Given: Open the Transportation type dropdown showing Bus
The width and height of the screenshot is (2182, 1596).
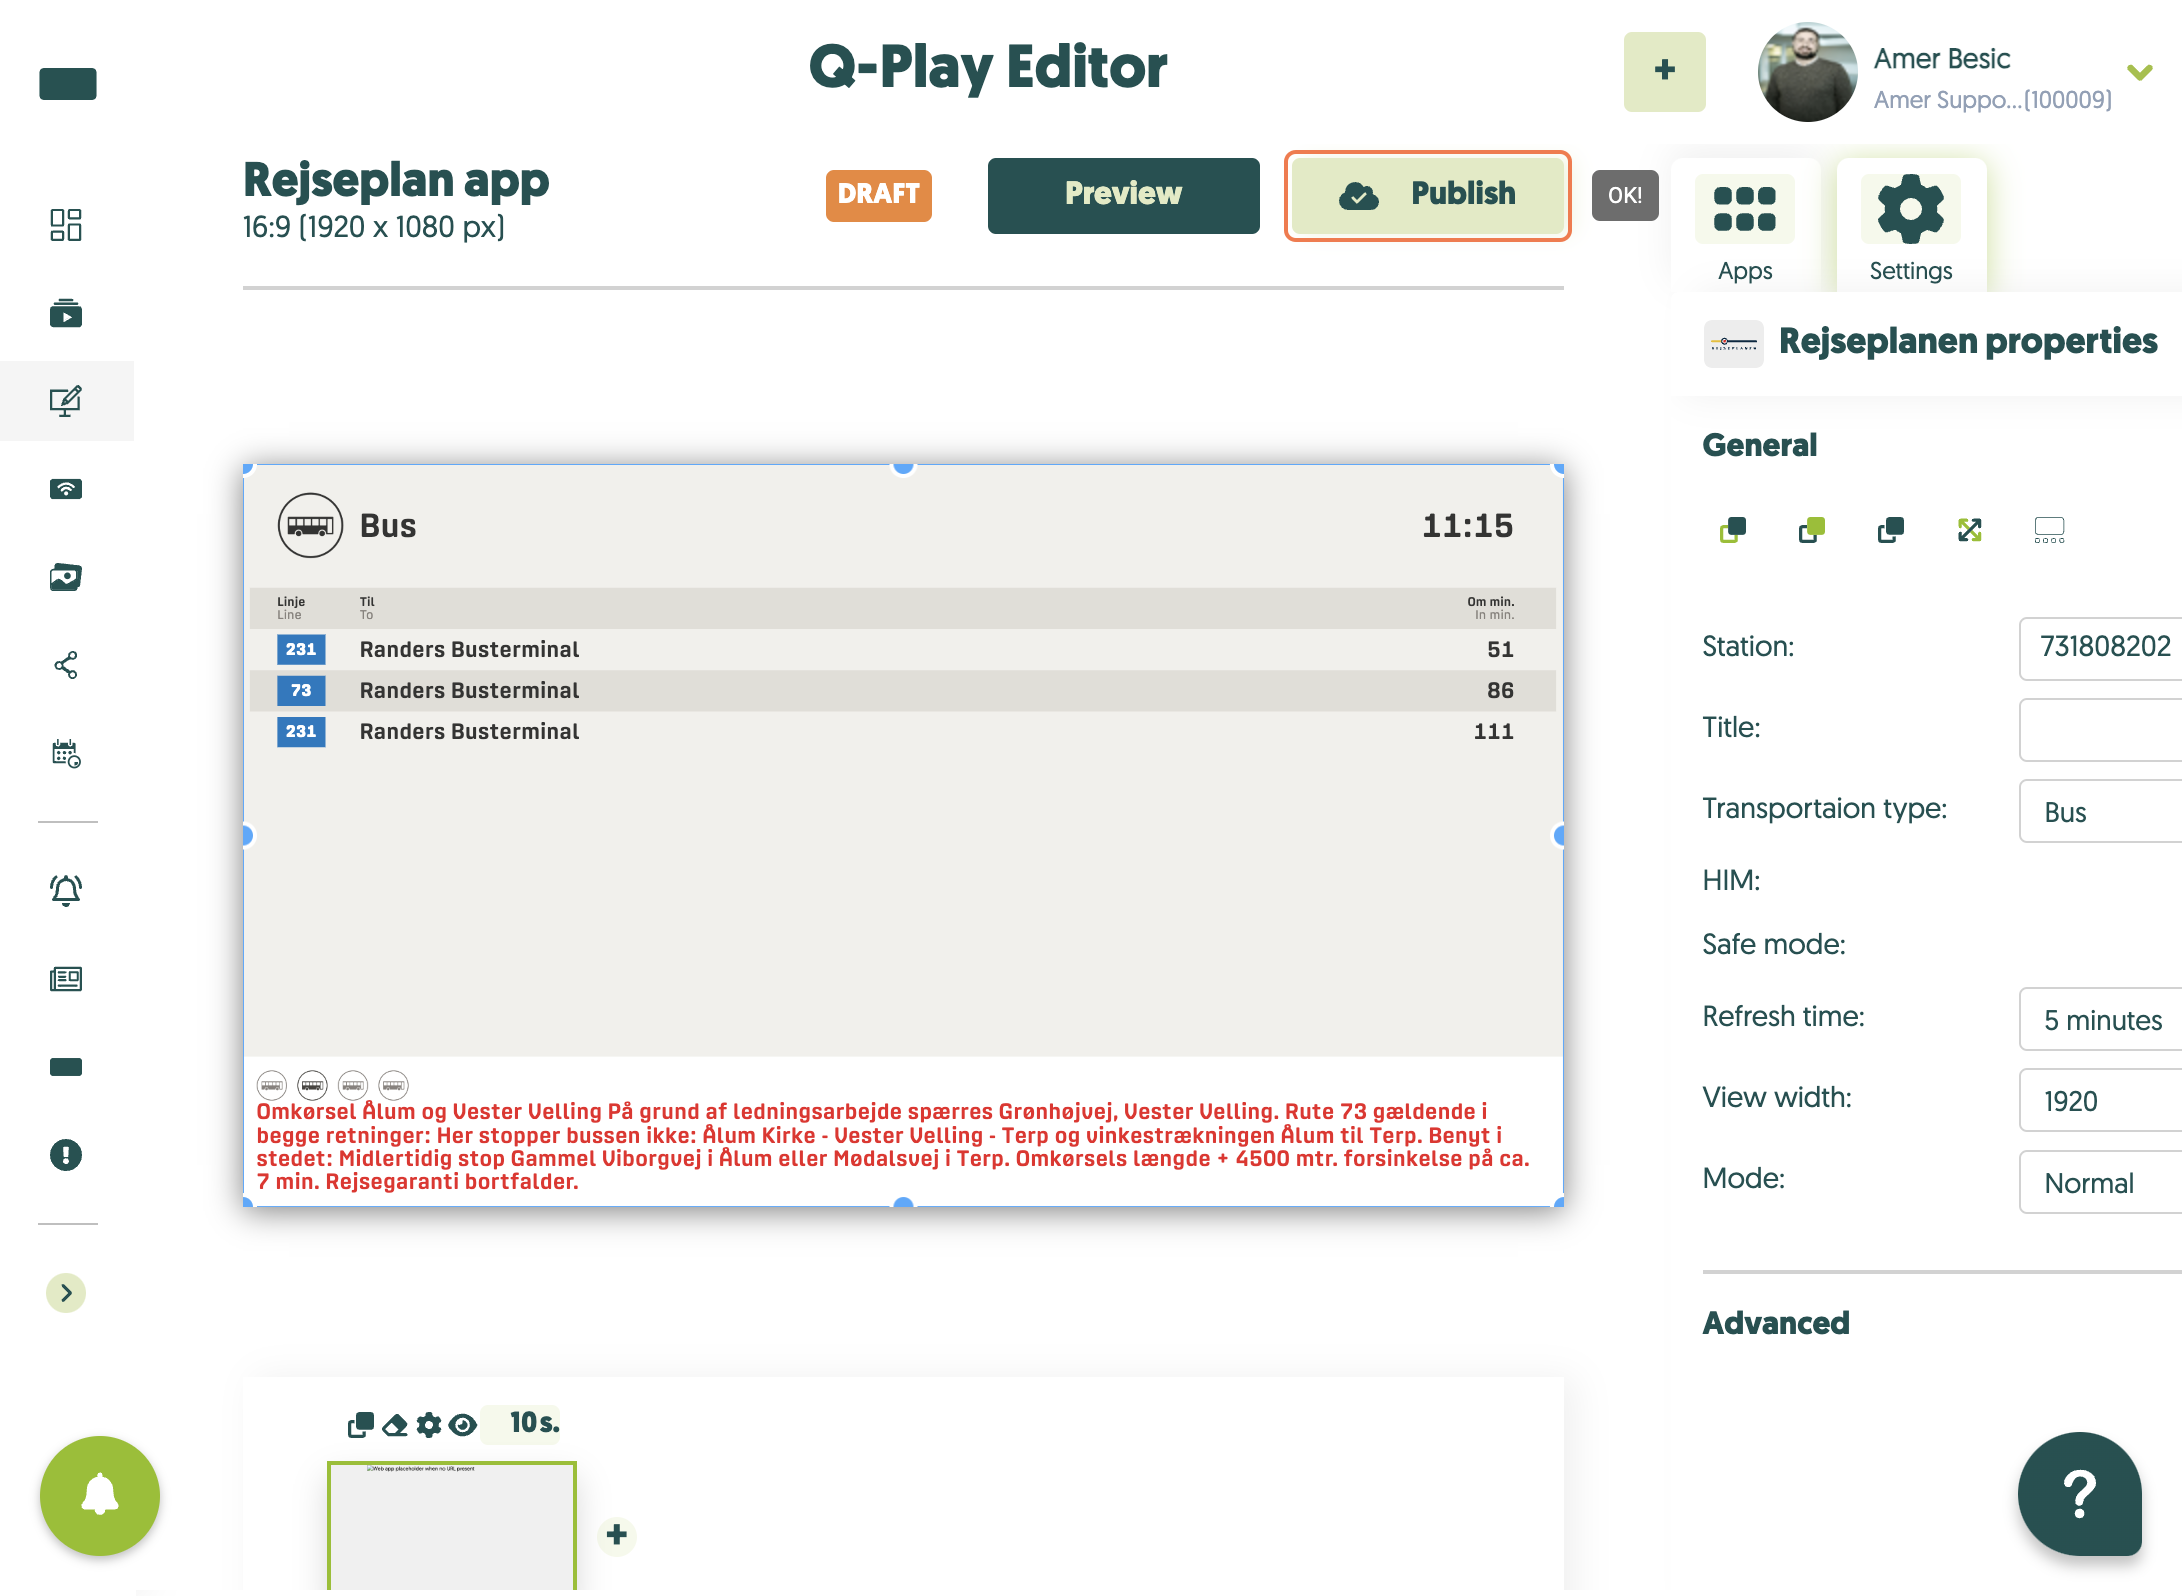Looking at the screenshot, I should pos(2101,811).
